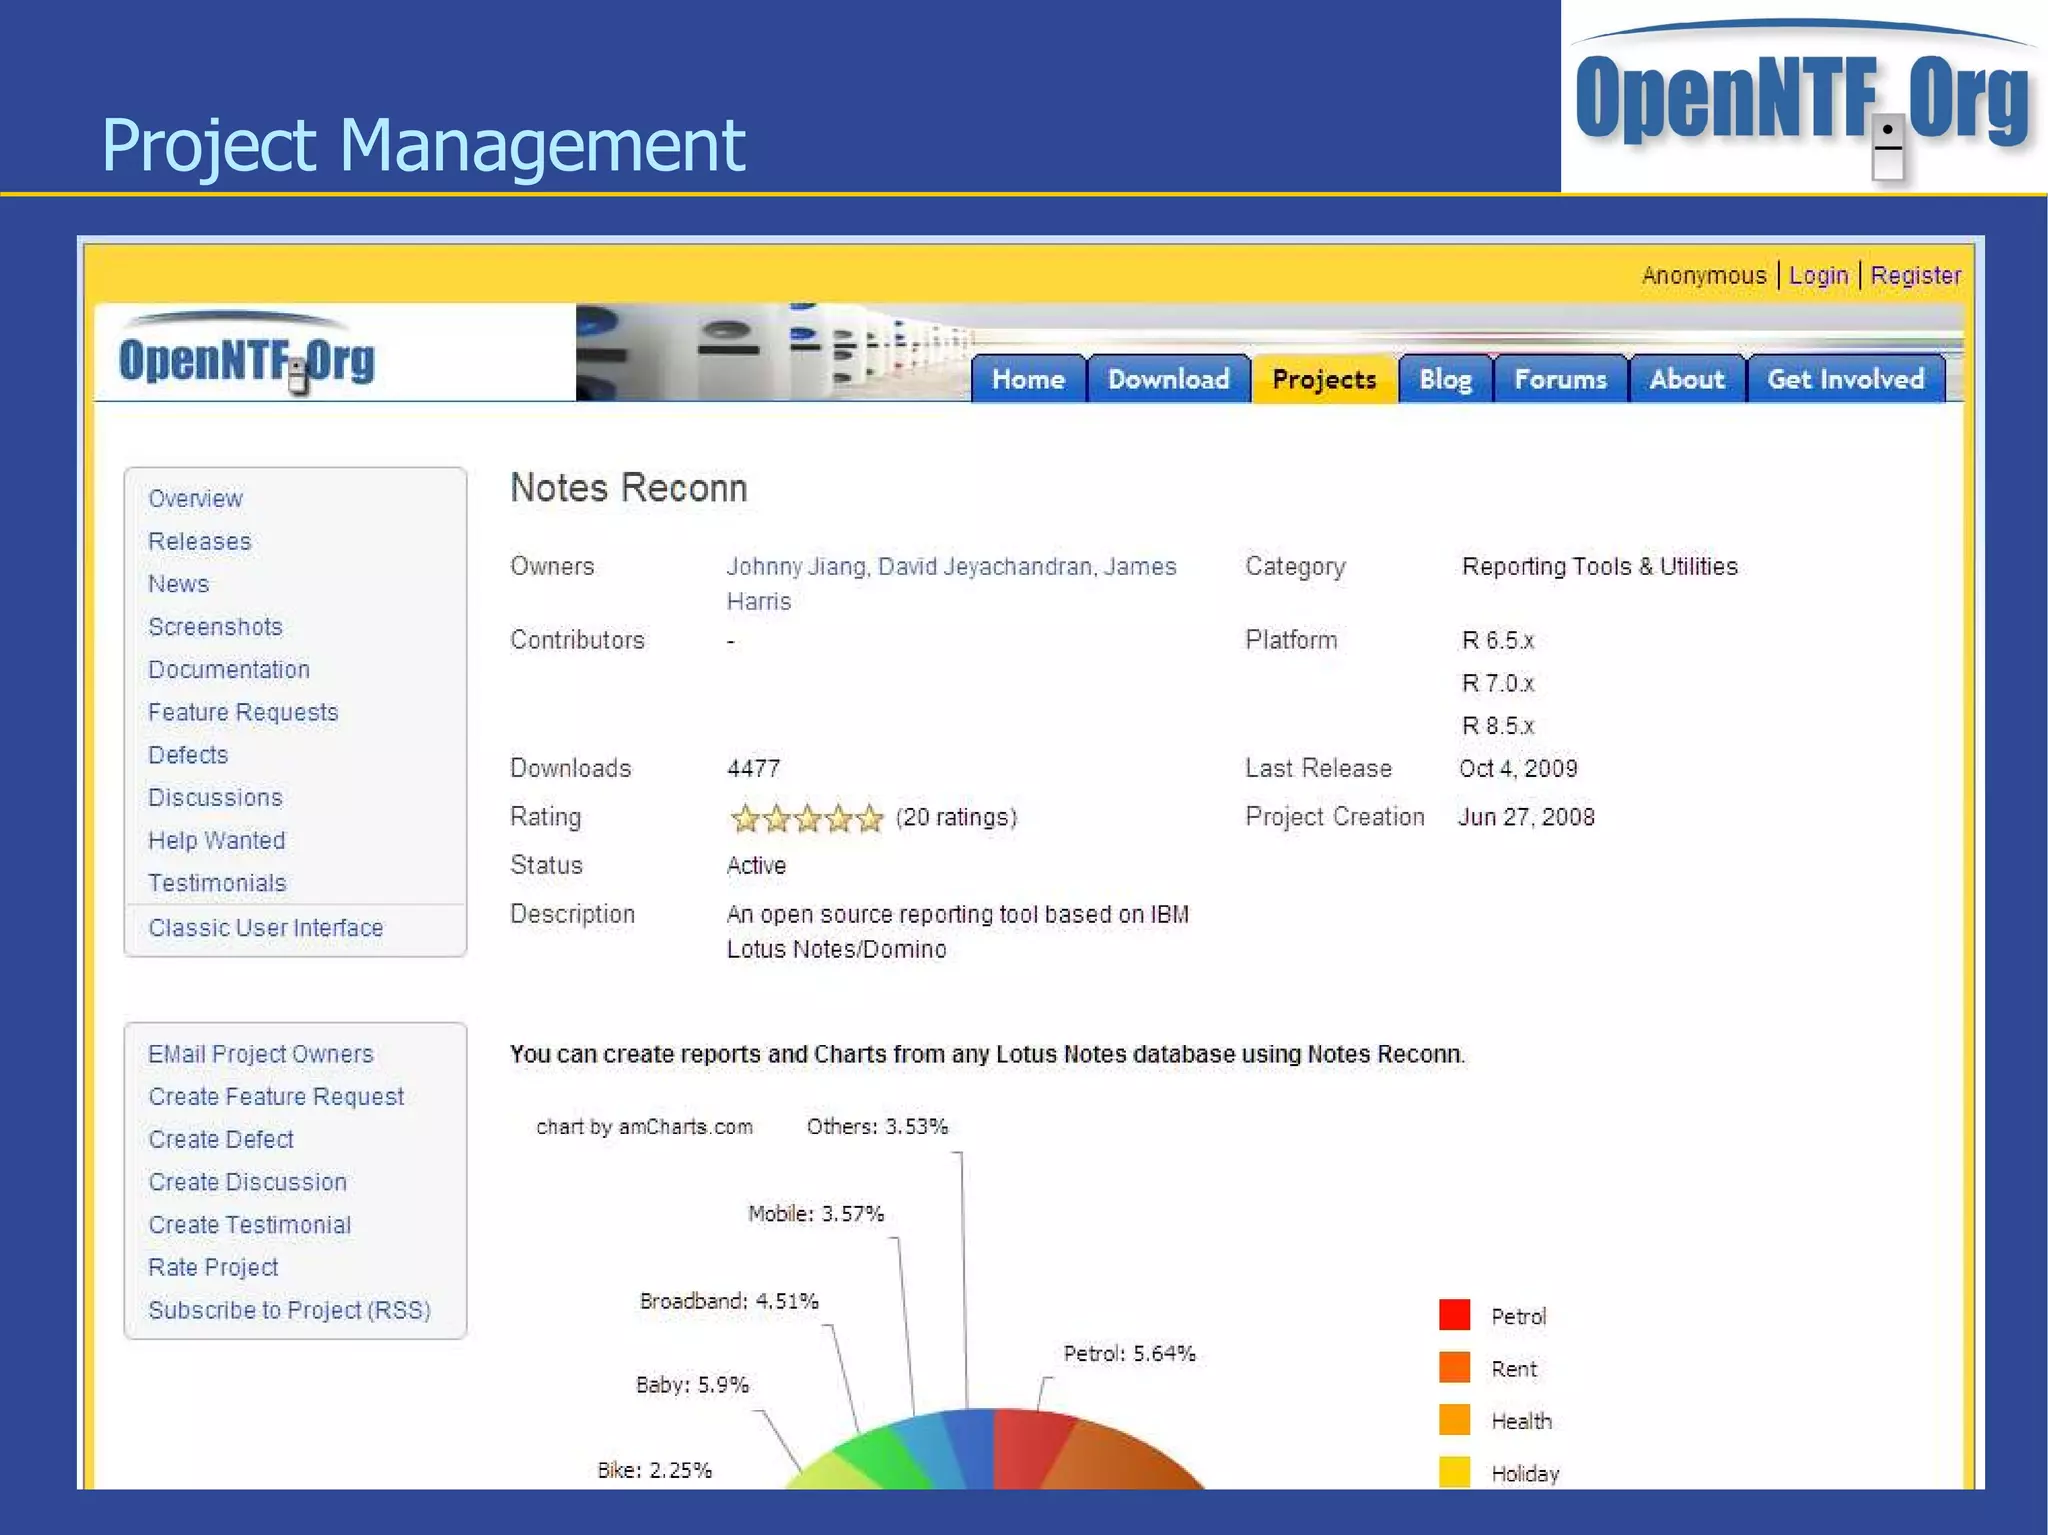Click EMail Project Owners

(x=260, y=1054)
